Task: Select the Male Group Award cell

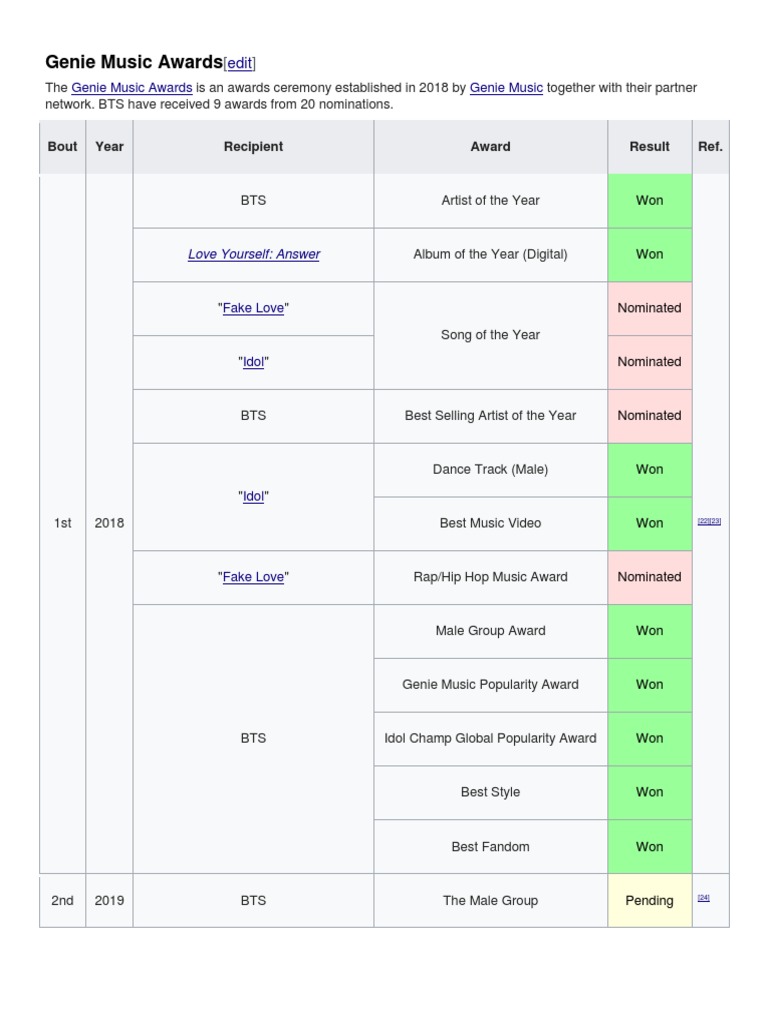Action: pyautogui.click(x=490, y=630)
